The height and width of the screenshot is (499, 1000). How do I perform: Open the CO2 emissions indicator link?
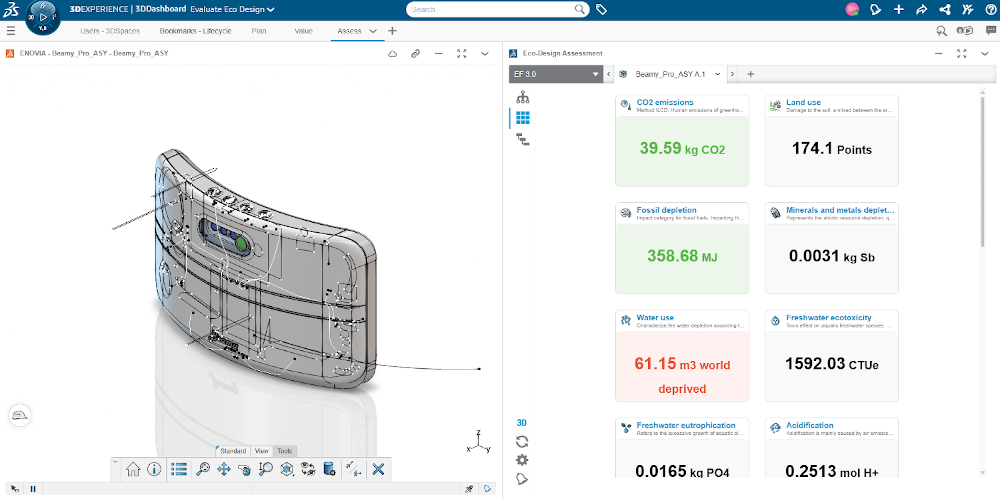click(x=664, y=102)
